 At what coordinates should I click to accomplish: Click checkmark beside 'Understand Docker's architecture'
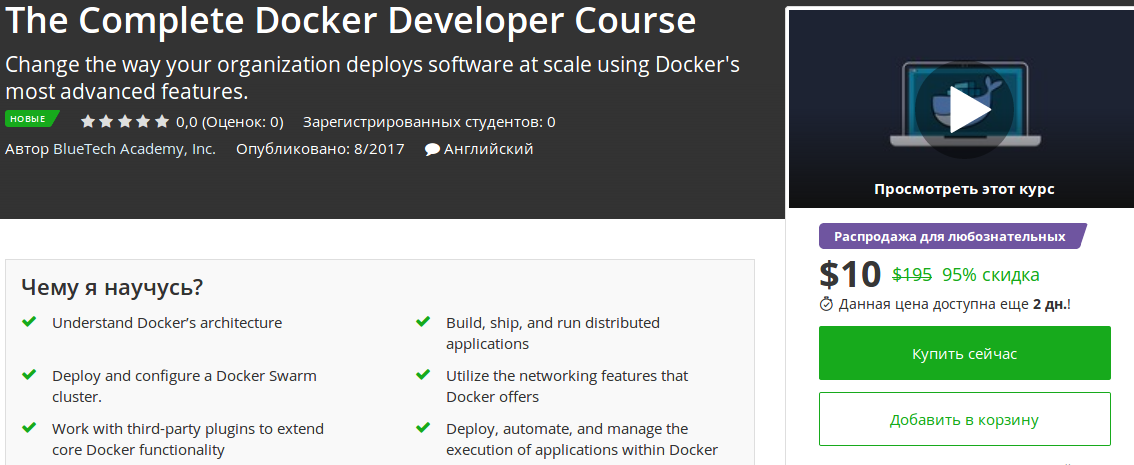29,321
